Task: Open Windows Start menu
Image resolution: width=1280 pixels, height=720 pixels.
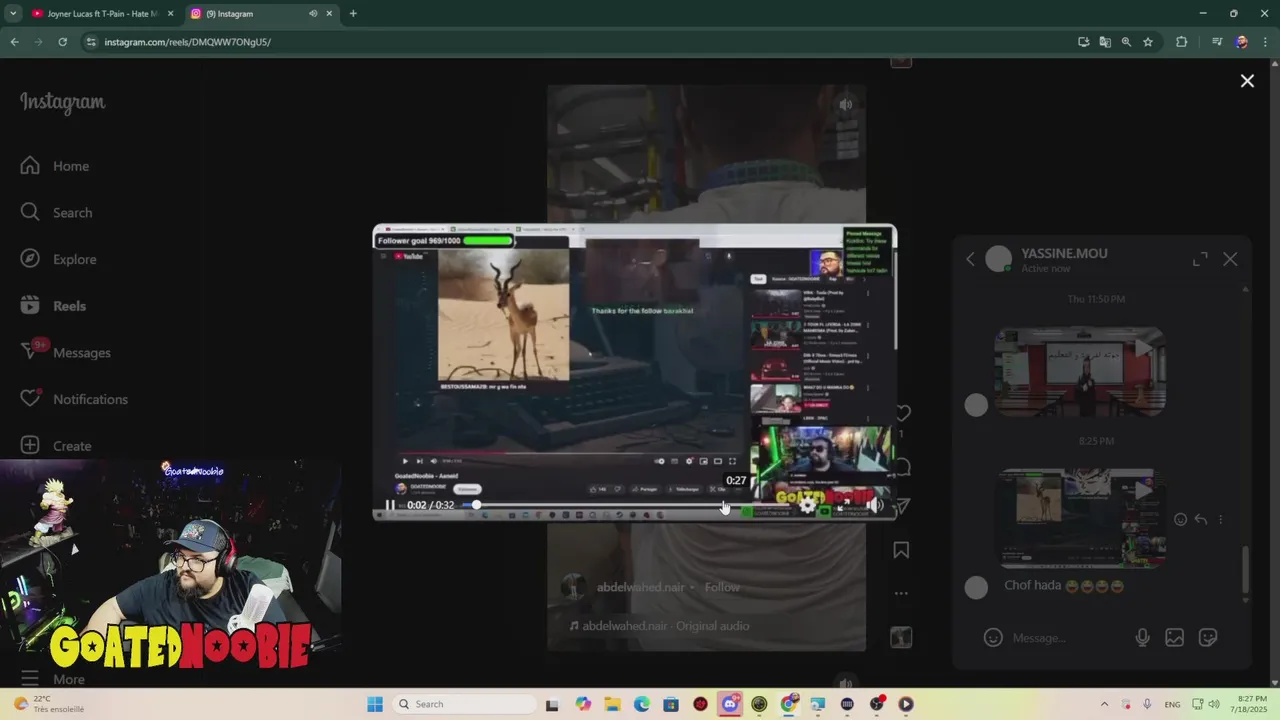Action: 375,704
